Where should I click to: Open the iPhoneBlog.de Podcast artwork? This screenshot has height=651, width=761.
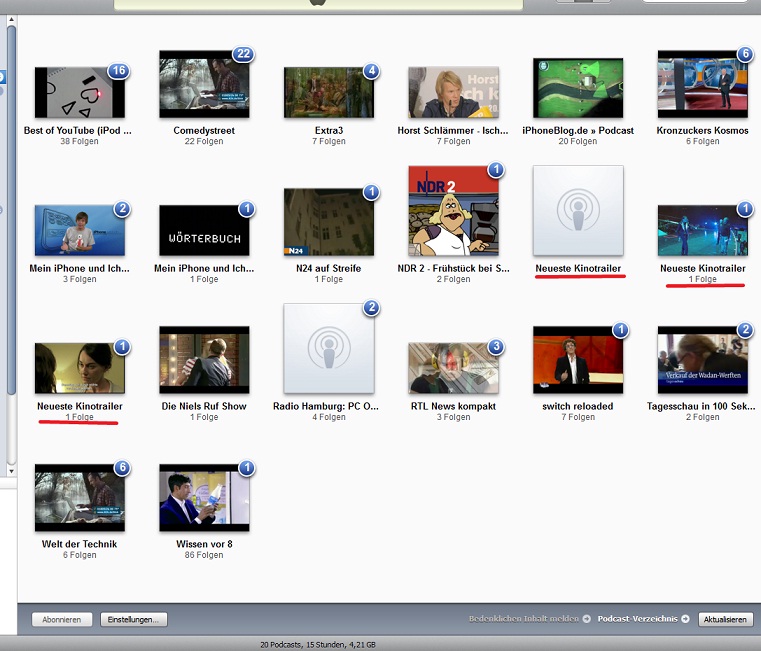tap(578, 88)
